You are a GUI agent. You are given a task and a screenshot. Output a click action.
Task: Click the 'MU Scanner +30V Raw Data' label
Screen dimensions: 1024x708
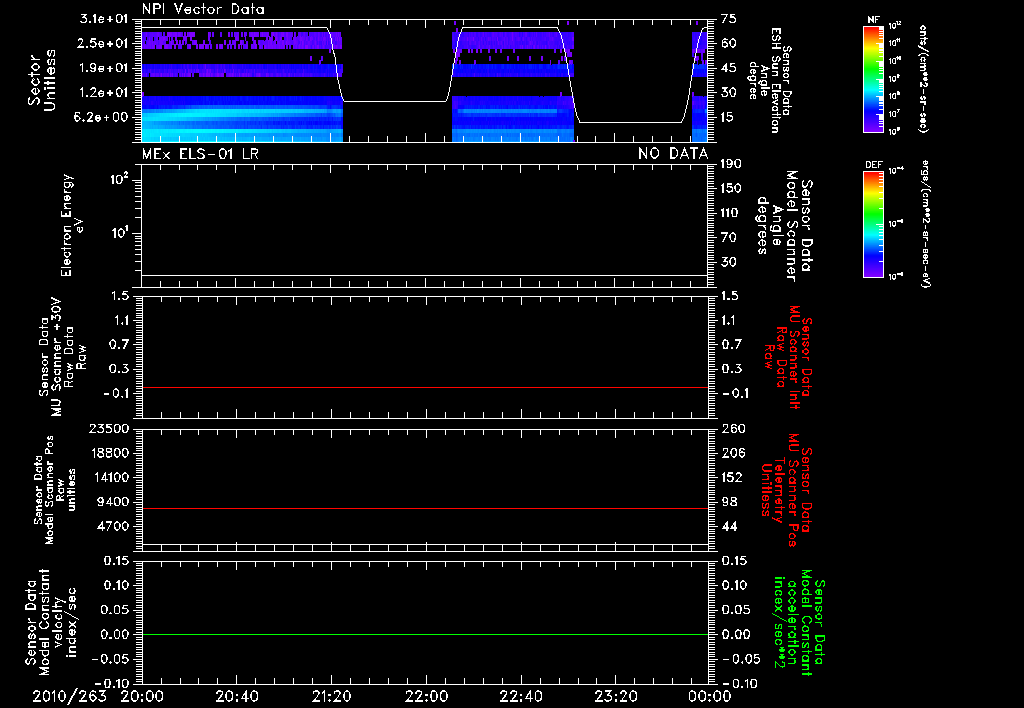62,357
